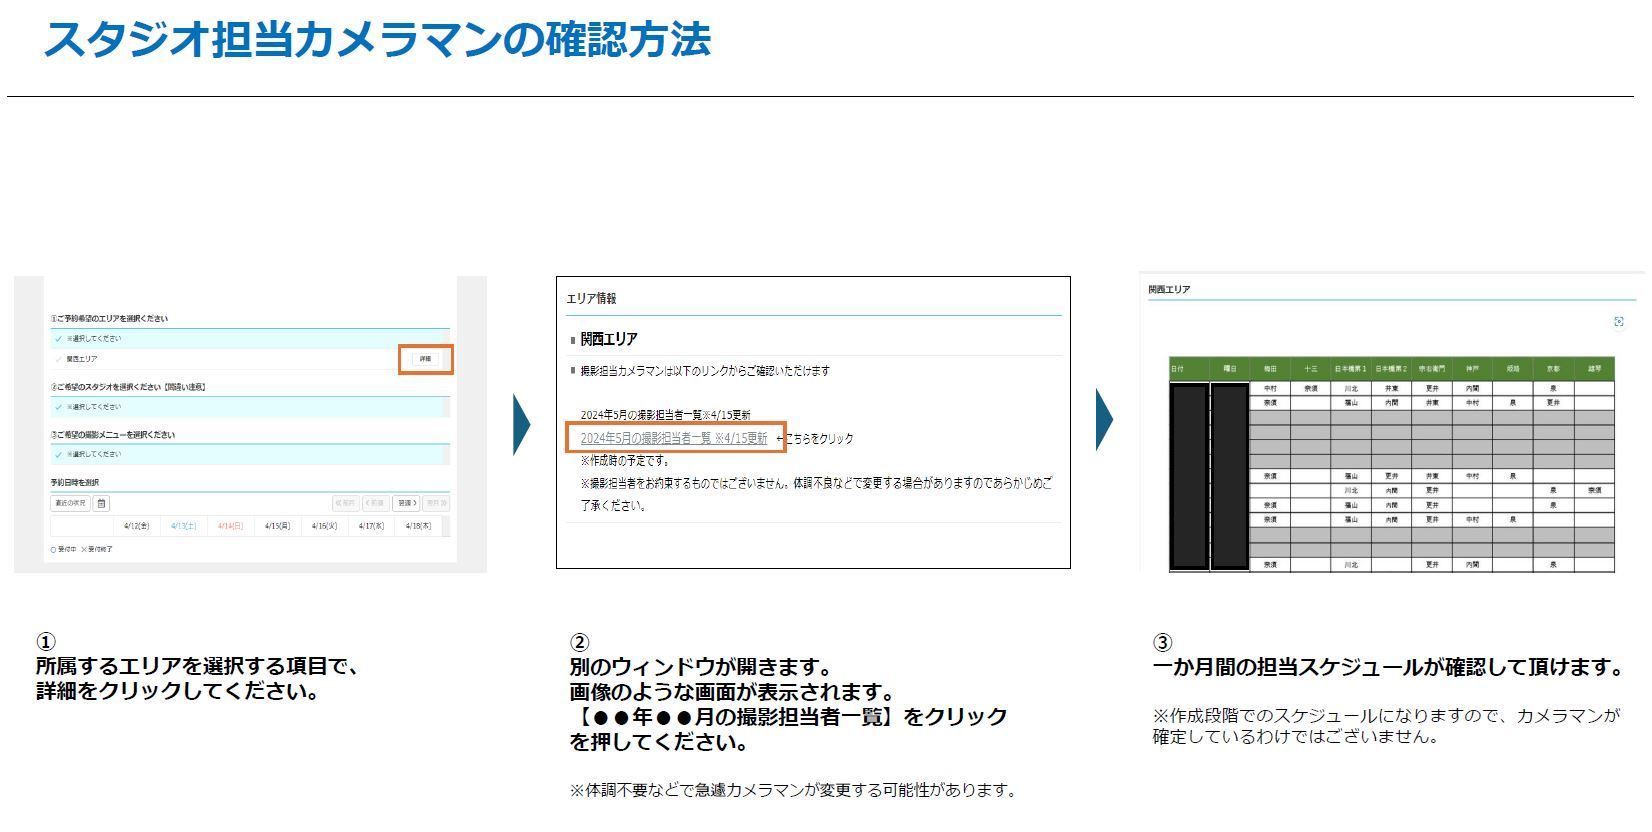Click the blue arrow between steps 1 and 2
This screenshot has width=1652, height=832.
point(521,424)
